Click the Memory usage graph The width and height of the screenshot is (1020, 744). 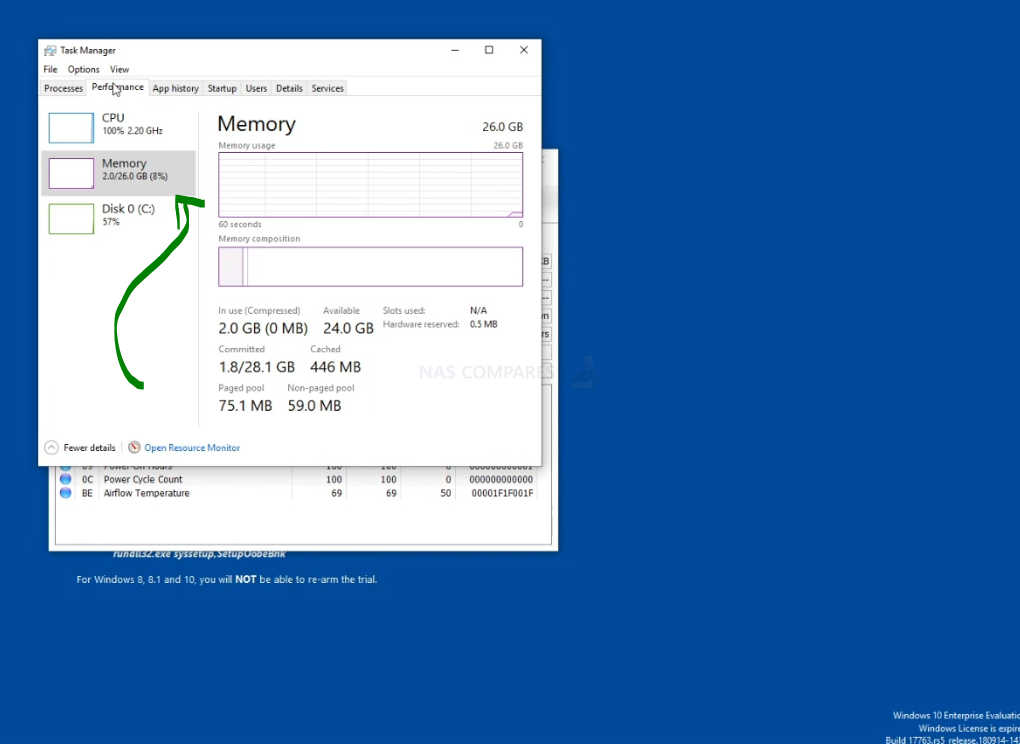pyautogui.click(x=370, y=185)
